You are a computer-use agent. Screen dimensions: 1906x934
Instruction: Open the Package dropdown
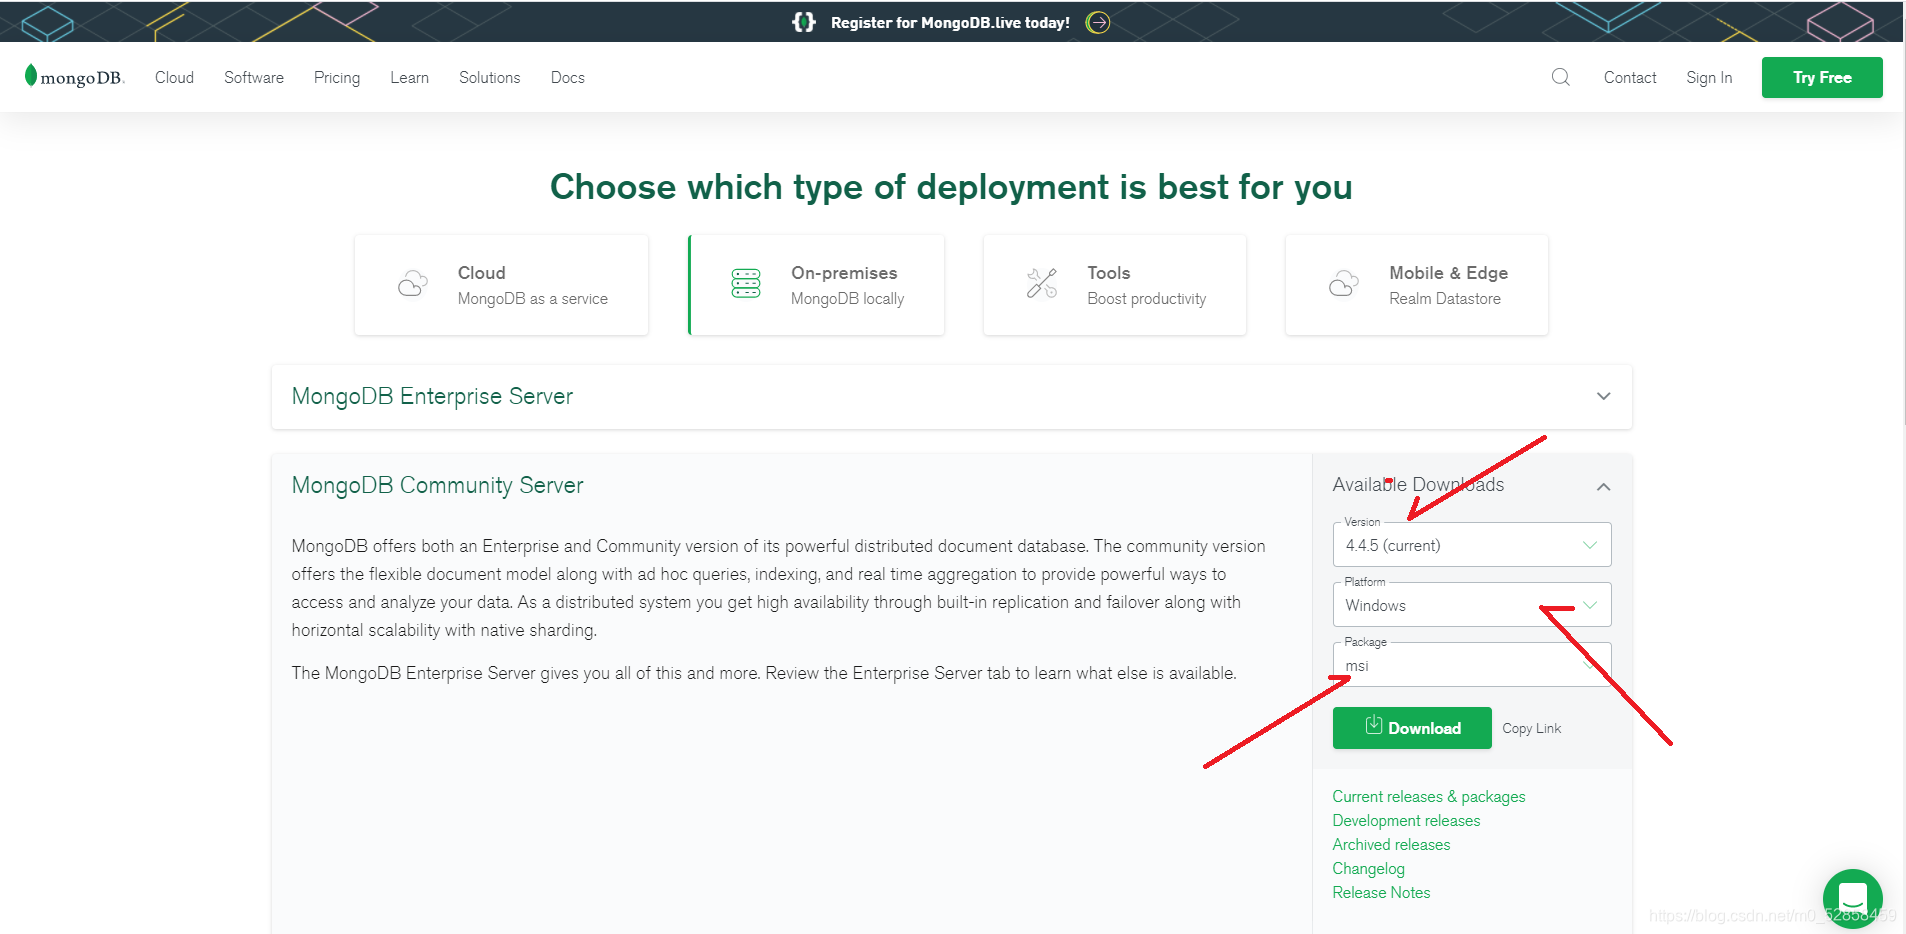click(x=1472, y=665)
